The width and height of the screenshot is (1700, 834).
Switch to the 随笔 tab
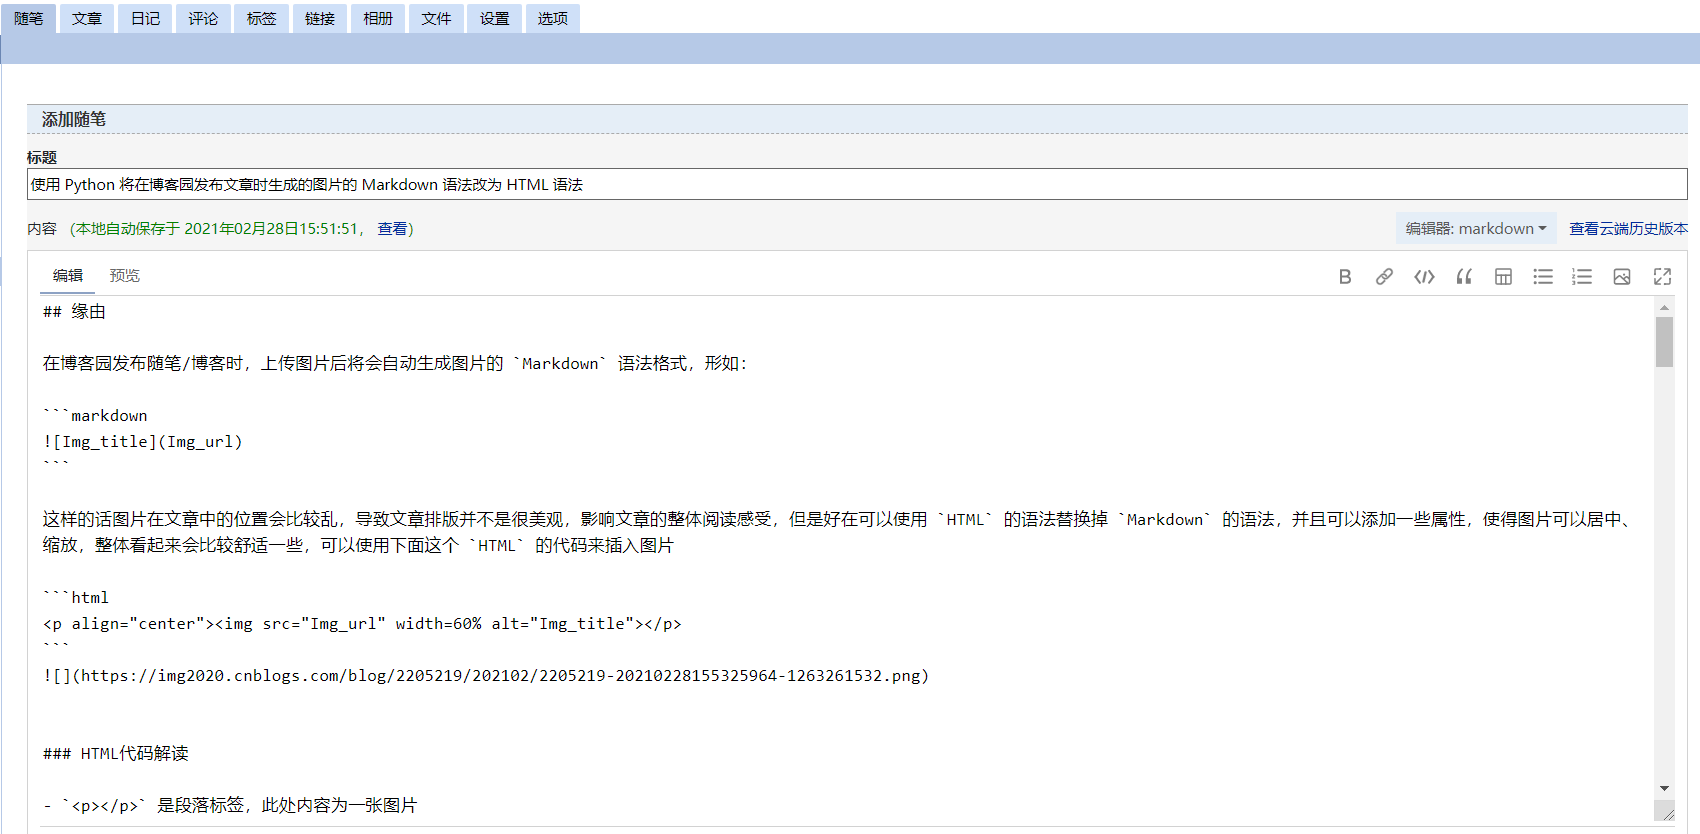28,19
